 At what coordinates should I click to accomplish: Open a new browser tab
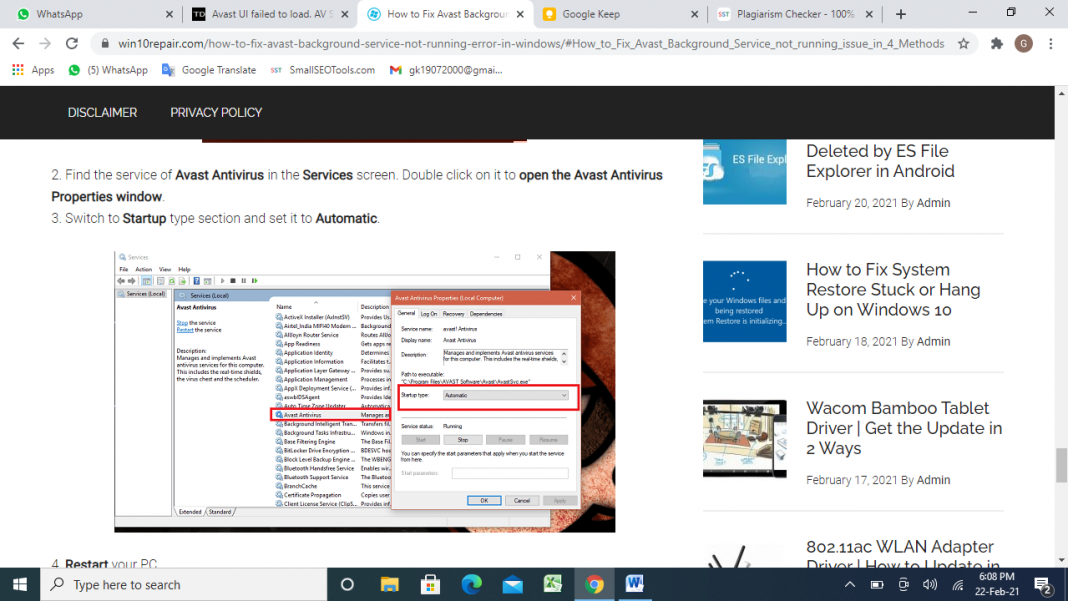[900, 14]
